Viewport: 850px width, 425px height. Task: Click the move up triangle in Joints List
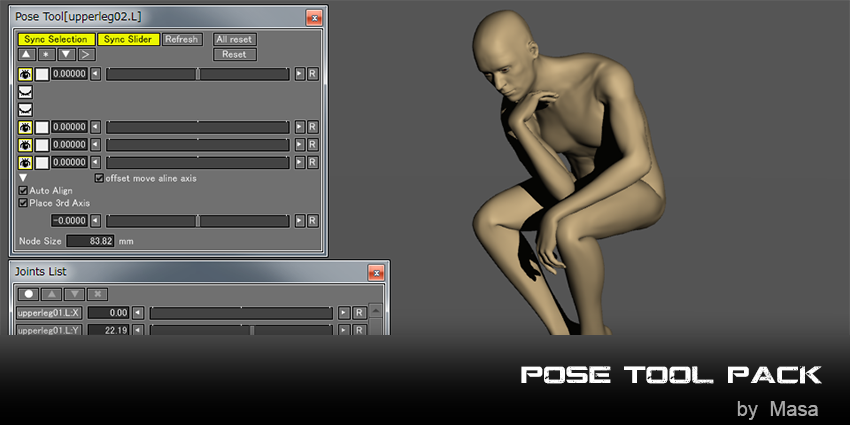pyautogui.click(x=51, y=294)
